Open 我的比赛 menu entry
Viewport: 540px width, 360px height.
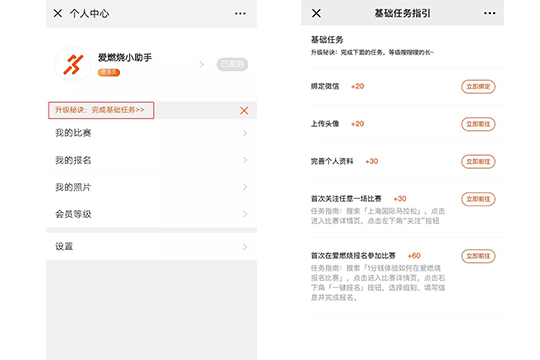click(x=152, y=133)
